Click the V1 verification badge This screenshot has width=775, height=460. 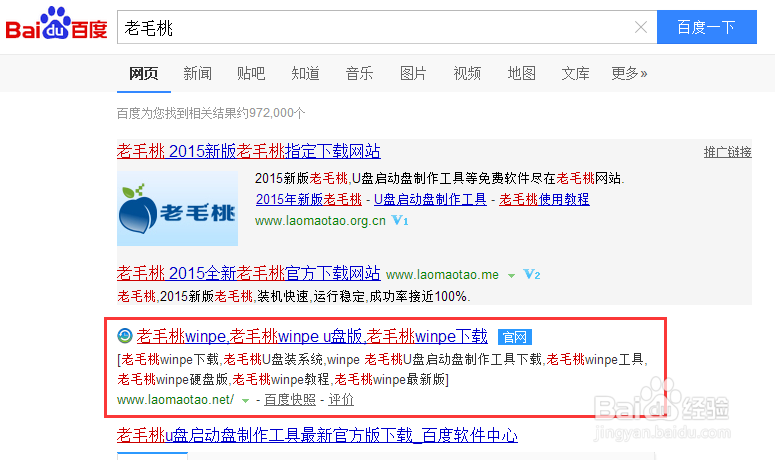tap(400, 220)
